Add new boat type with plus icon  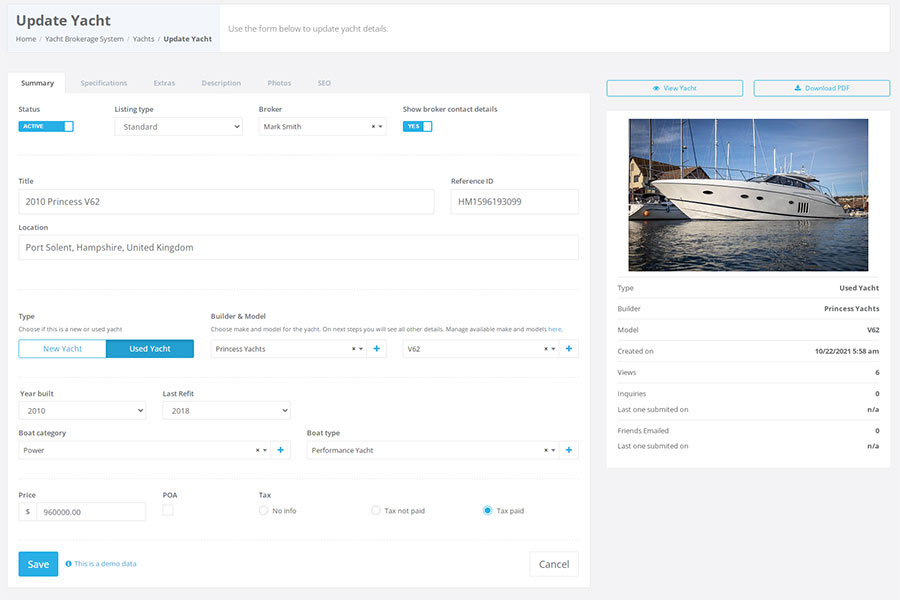coord(569,450)
